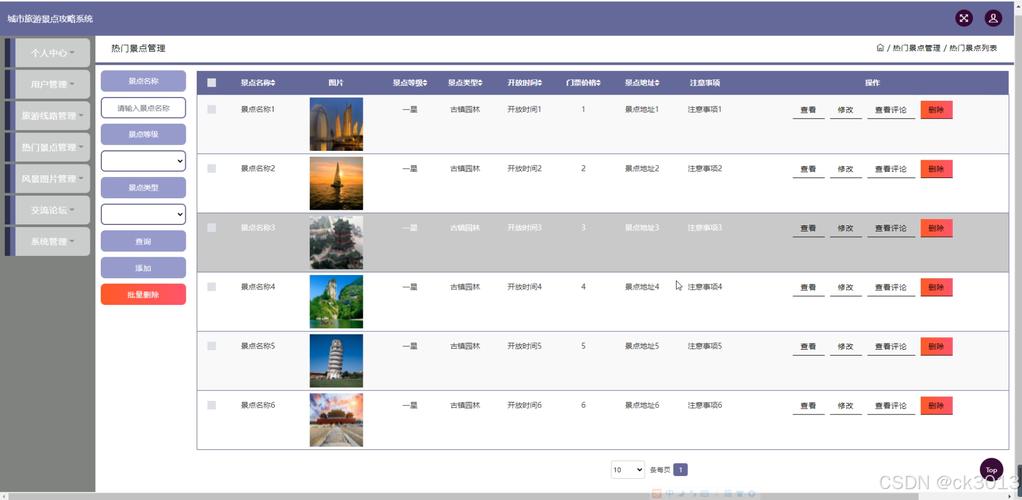Check the box for 景点名称3 row

[212, 228]
